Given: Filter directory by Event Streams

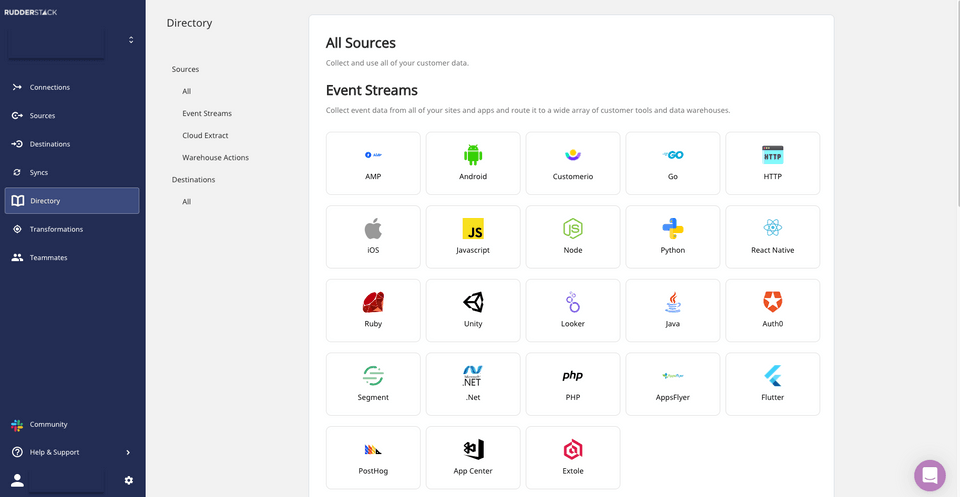Looking at the screenshot, I should (x=207, y=113).
